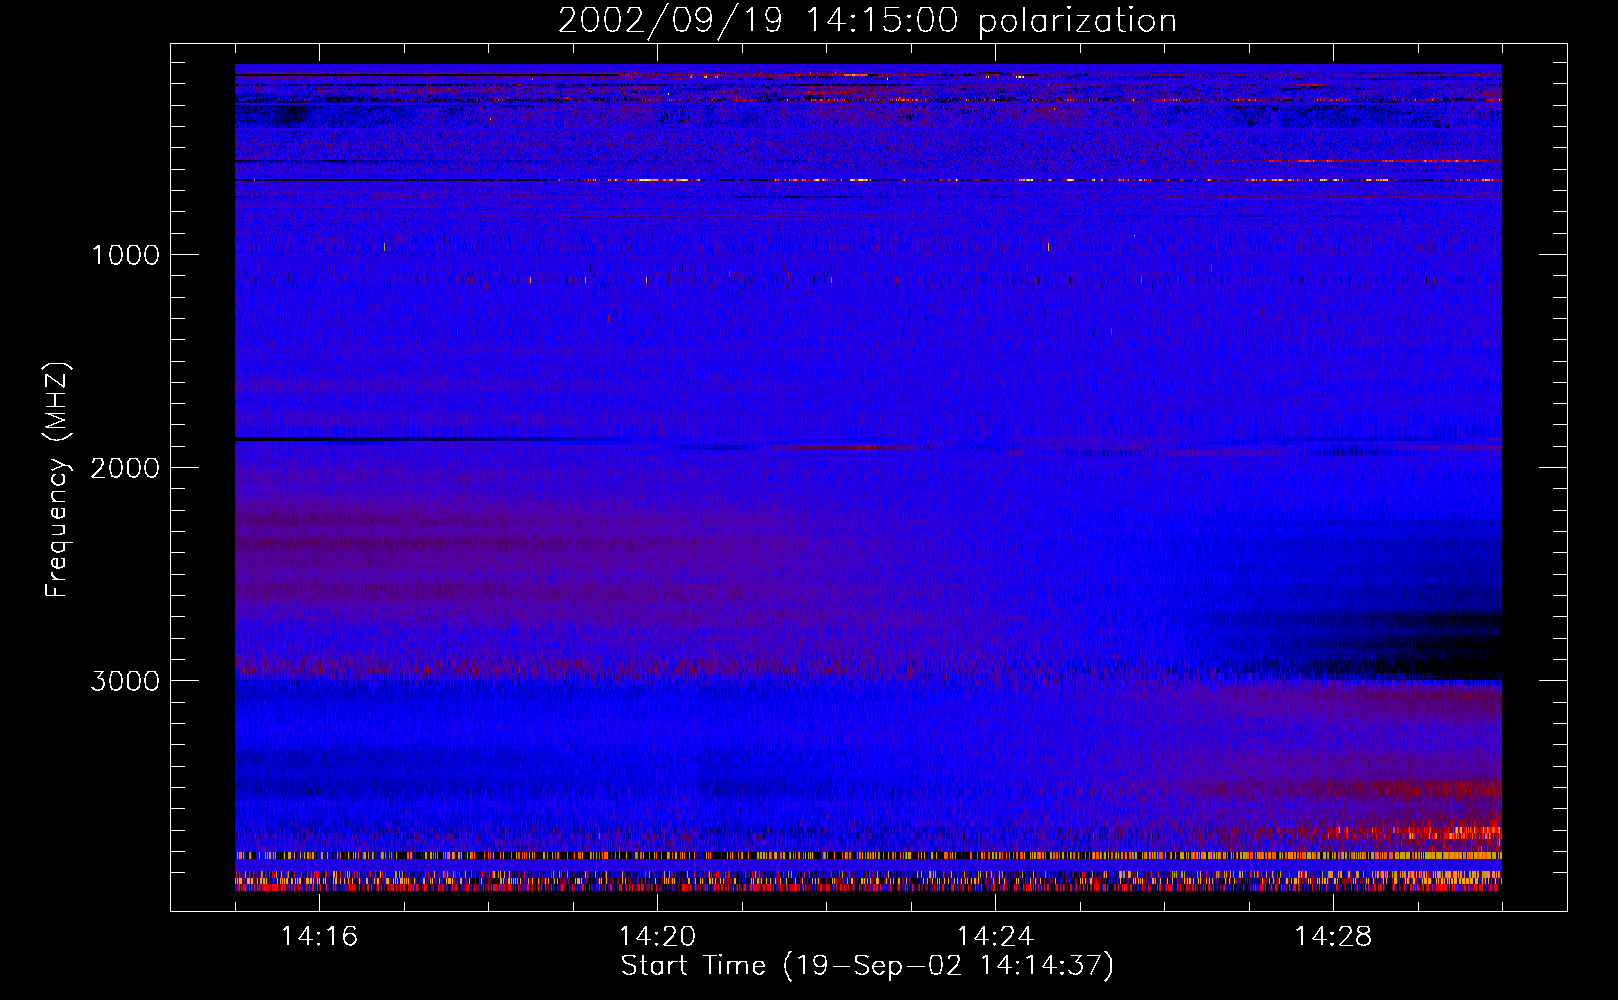Click the plot title '2002/09/19 14:15:00 polarization'
The width and height of the screenshot is (1618, 1000).
(867, 21)
